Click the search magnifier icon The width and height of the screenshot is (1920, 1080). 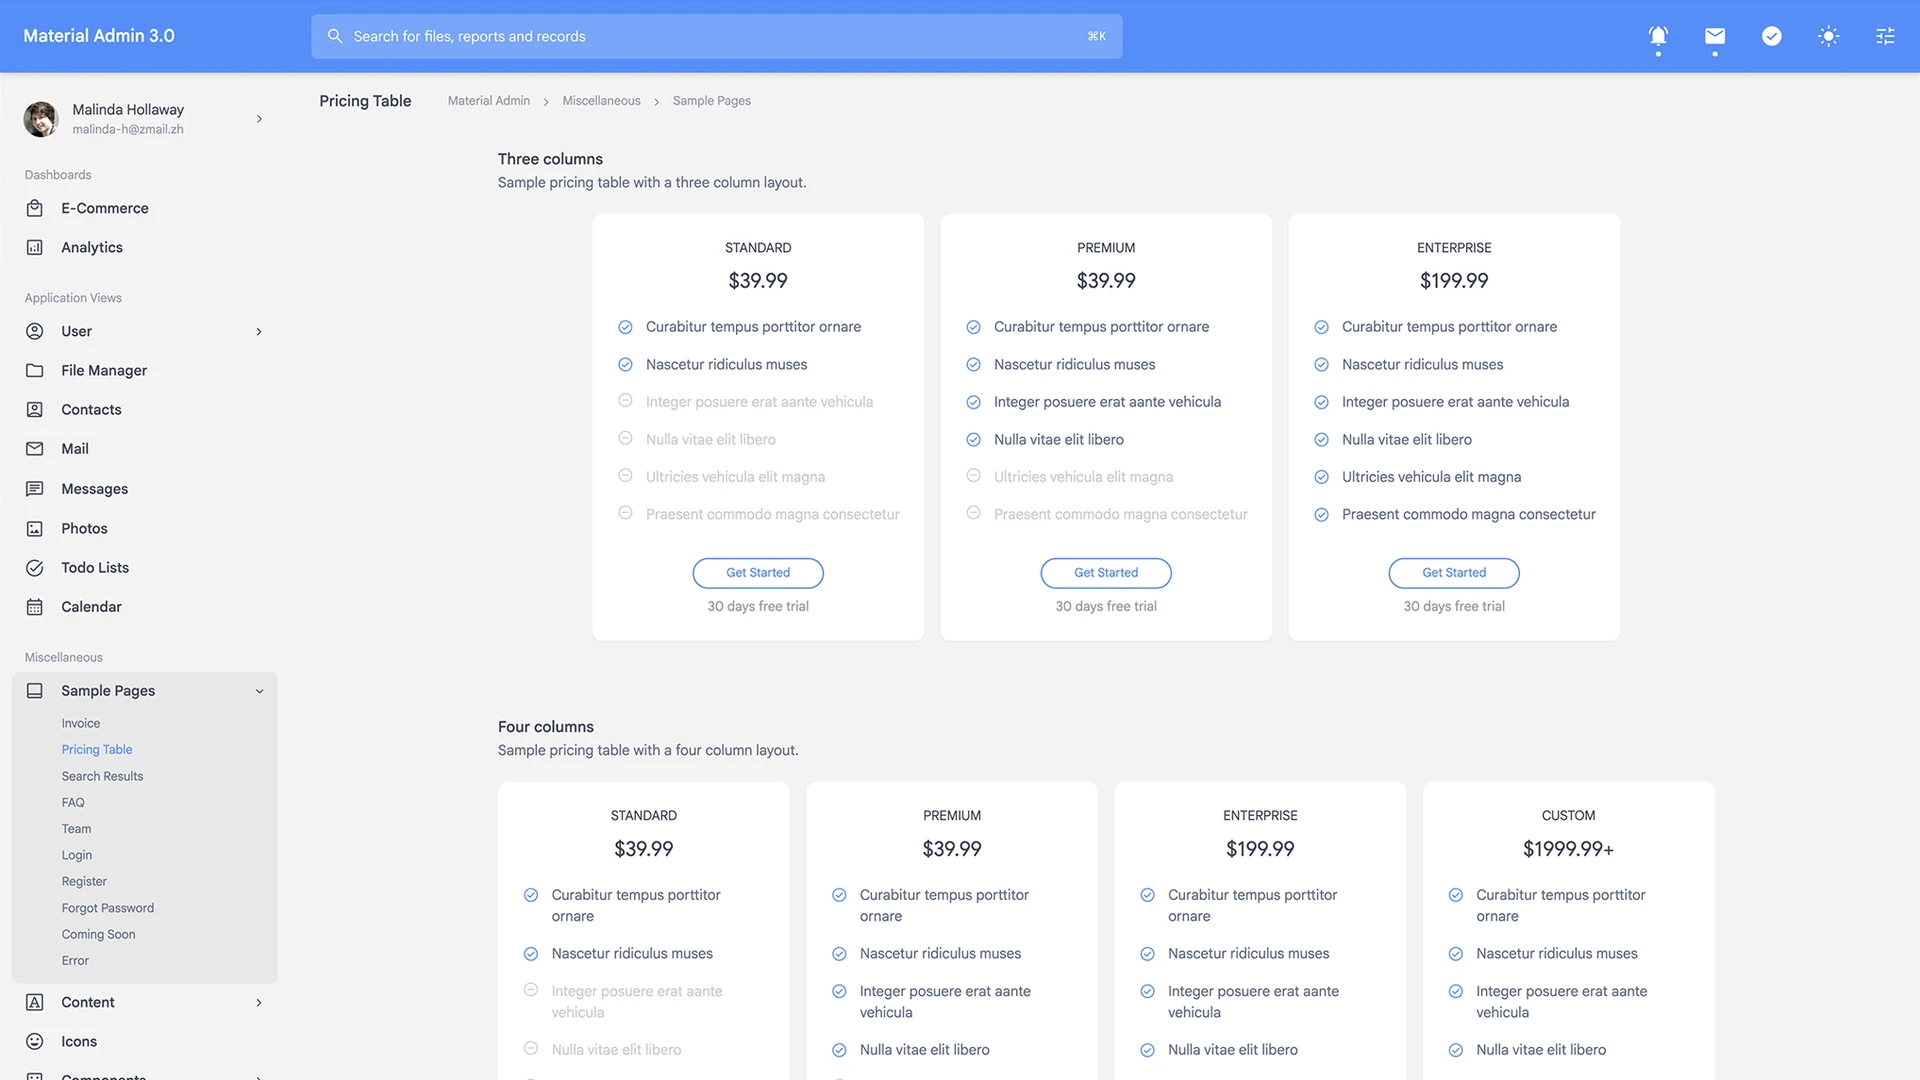pyautogui.click(x=335, y=36)
